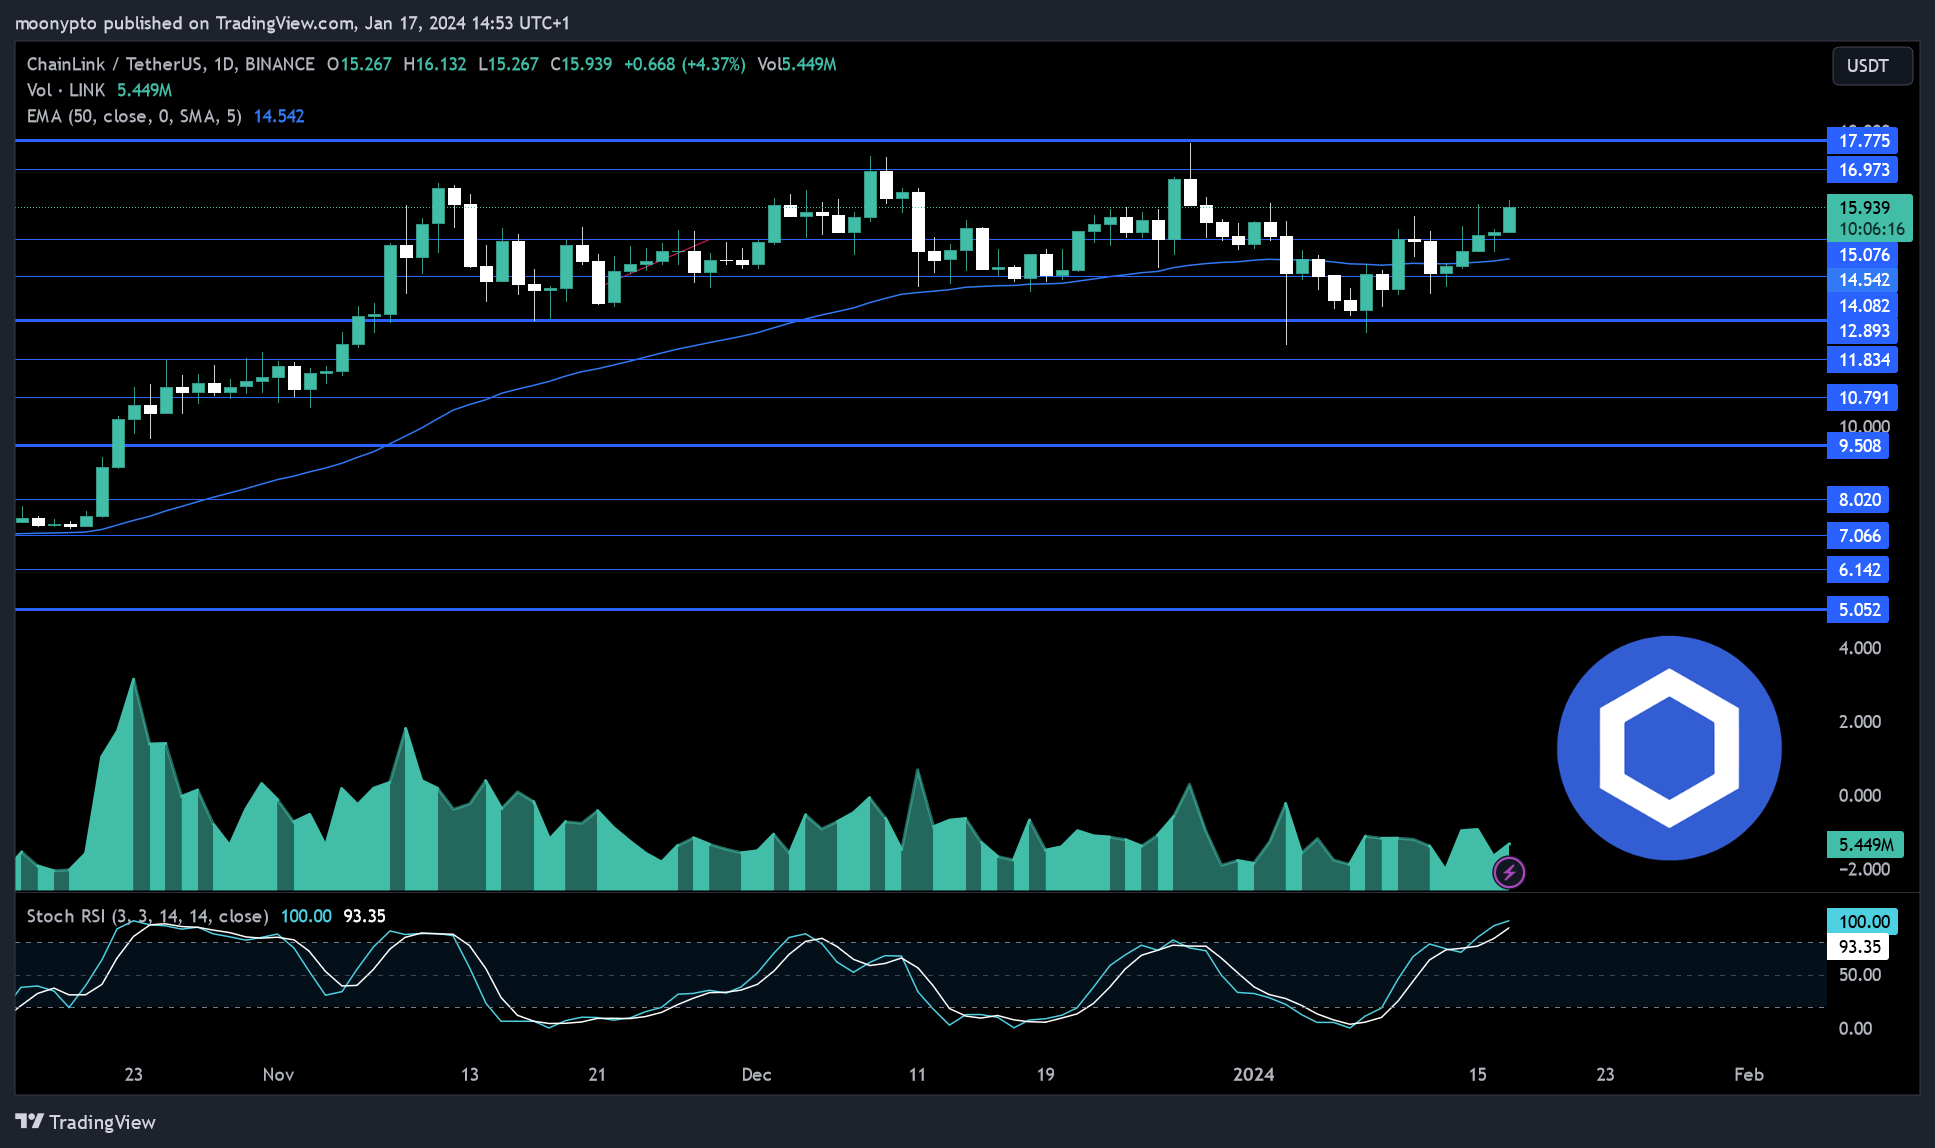Viewport: 1935px width, 1148px height.
Task: Click the latest green candlestick
Action: tap(1509, 220)
